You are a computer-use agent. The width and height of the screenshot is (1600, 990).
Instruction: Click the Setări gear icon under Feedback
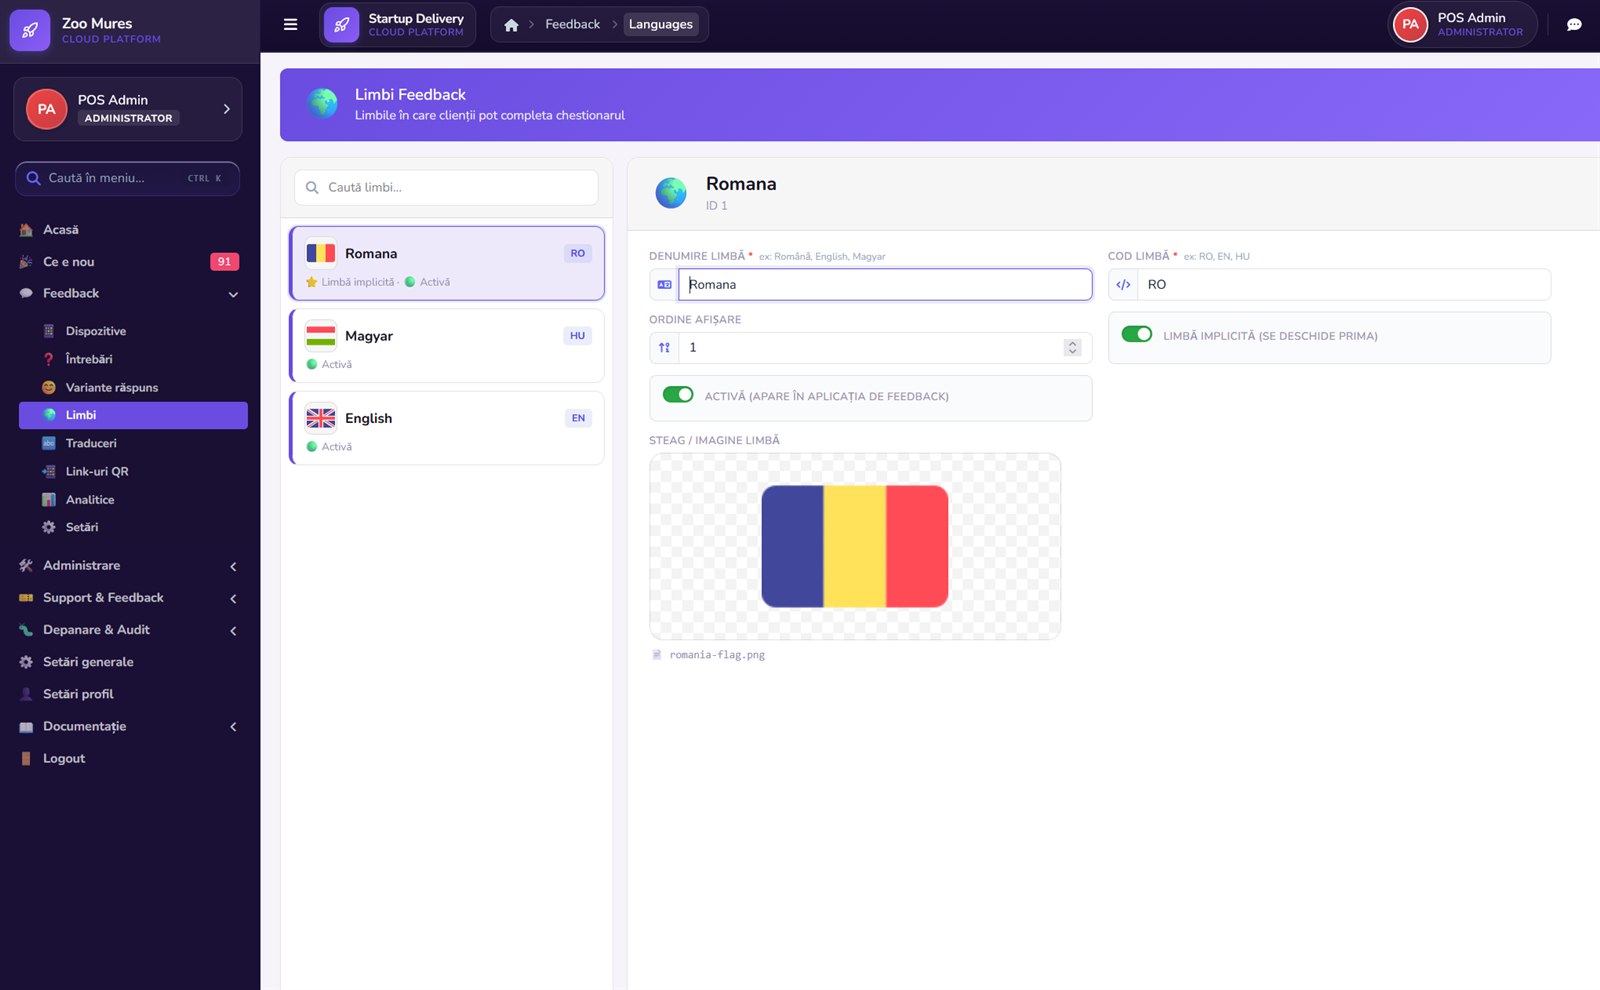(x=48, y=527)
